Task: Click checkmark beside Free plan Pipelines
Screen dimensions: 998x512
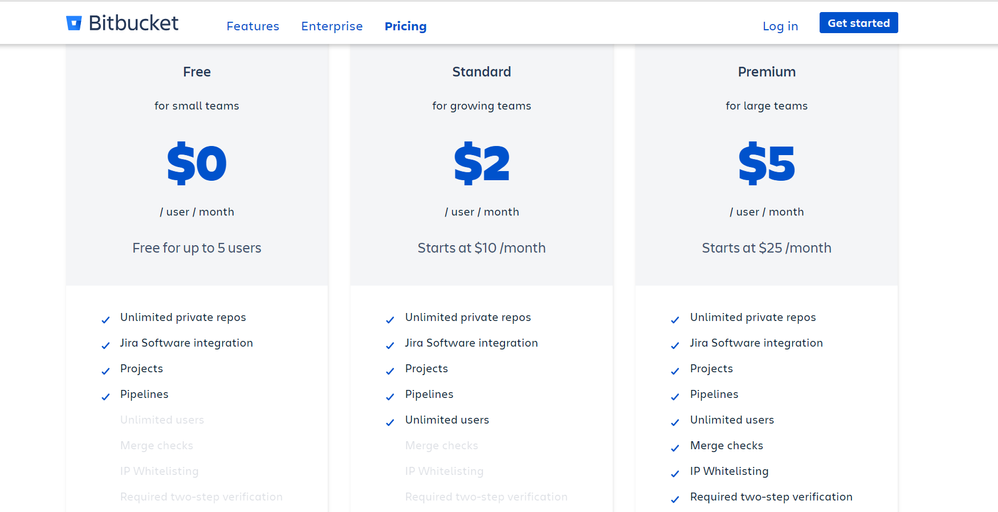Action: (x=105, y=397)
